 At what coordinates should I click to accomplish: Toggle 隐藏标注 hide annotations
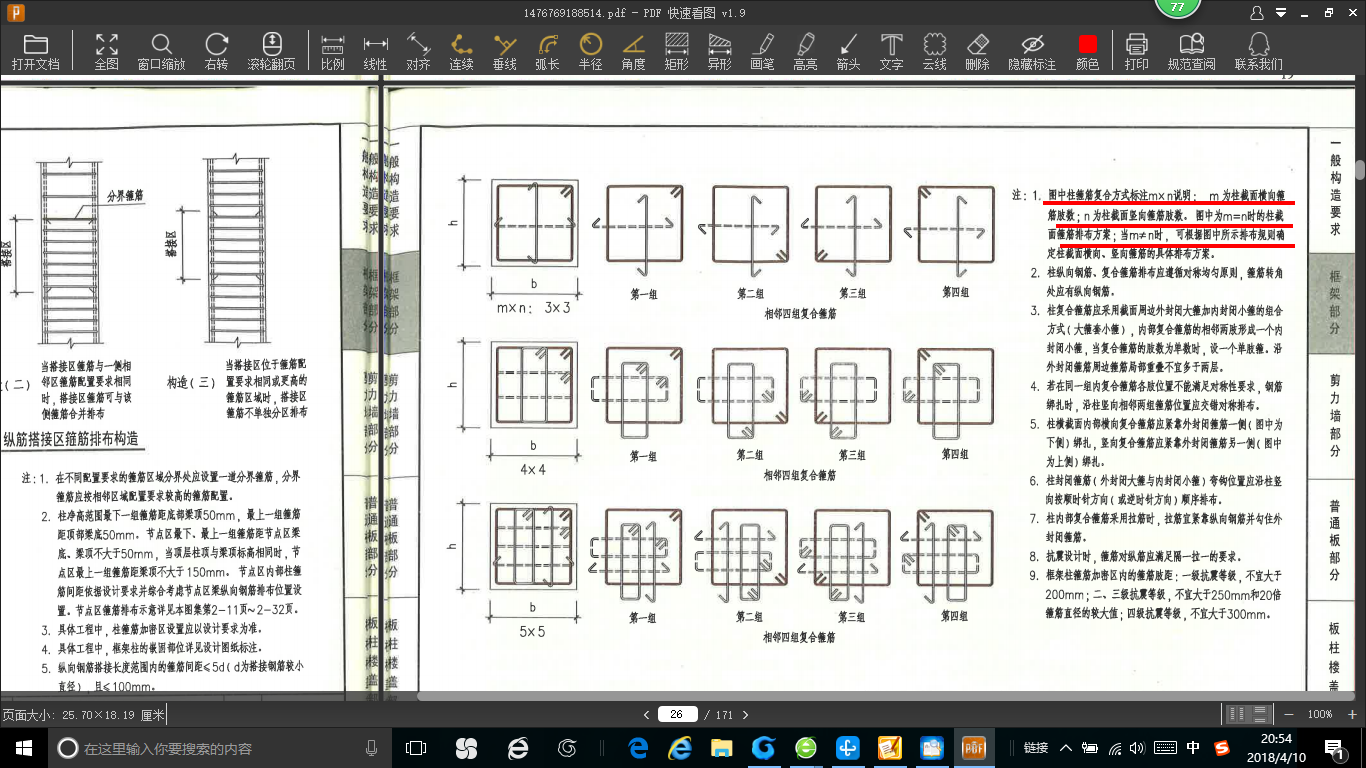(1032, 51)
